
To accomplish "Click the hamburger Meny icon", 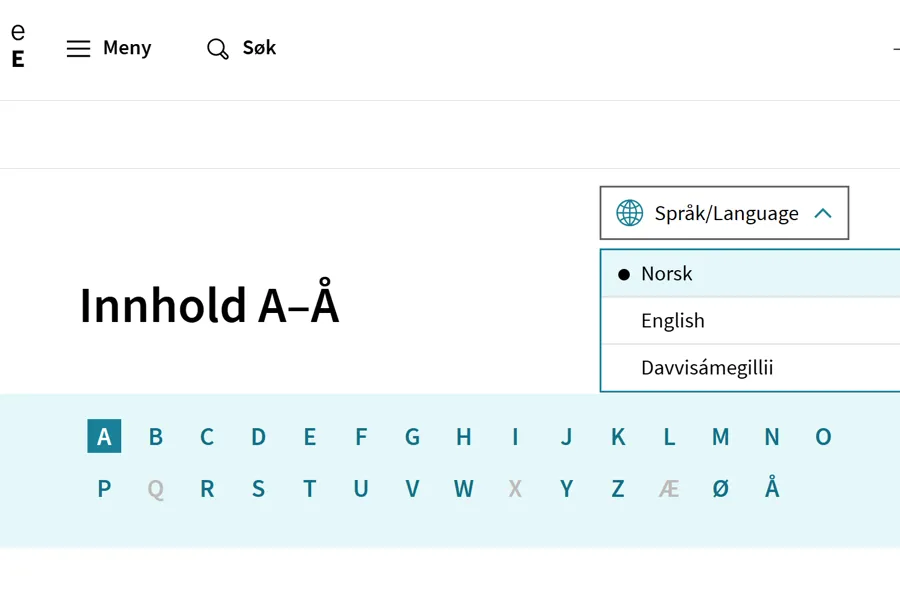I will [x=78, y=48].
